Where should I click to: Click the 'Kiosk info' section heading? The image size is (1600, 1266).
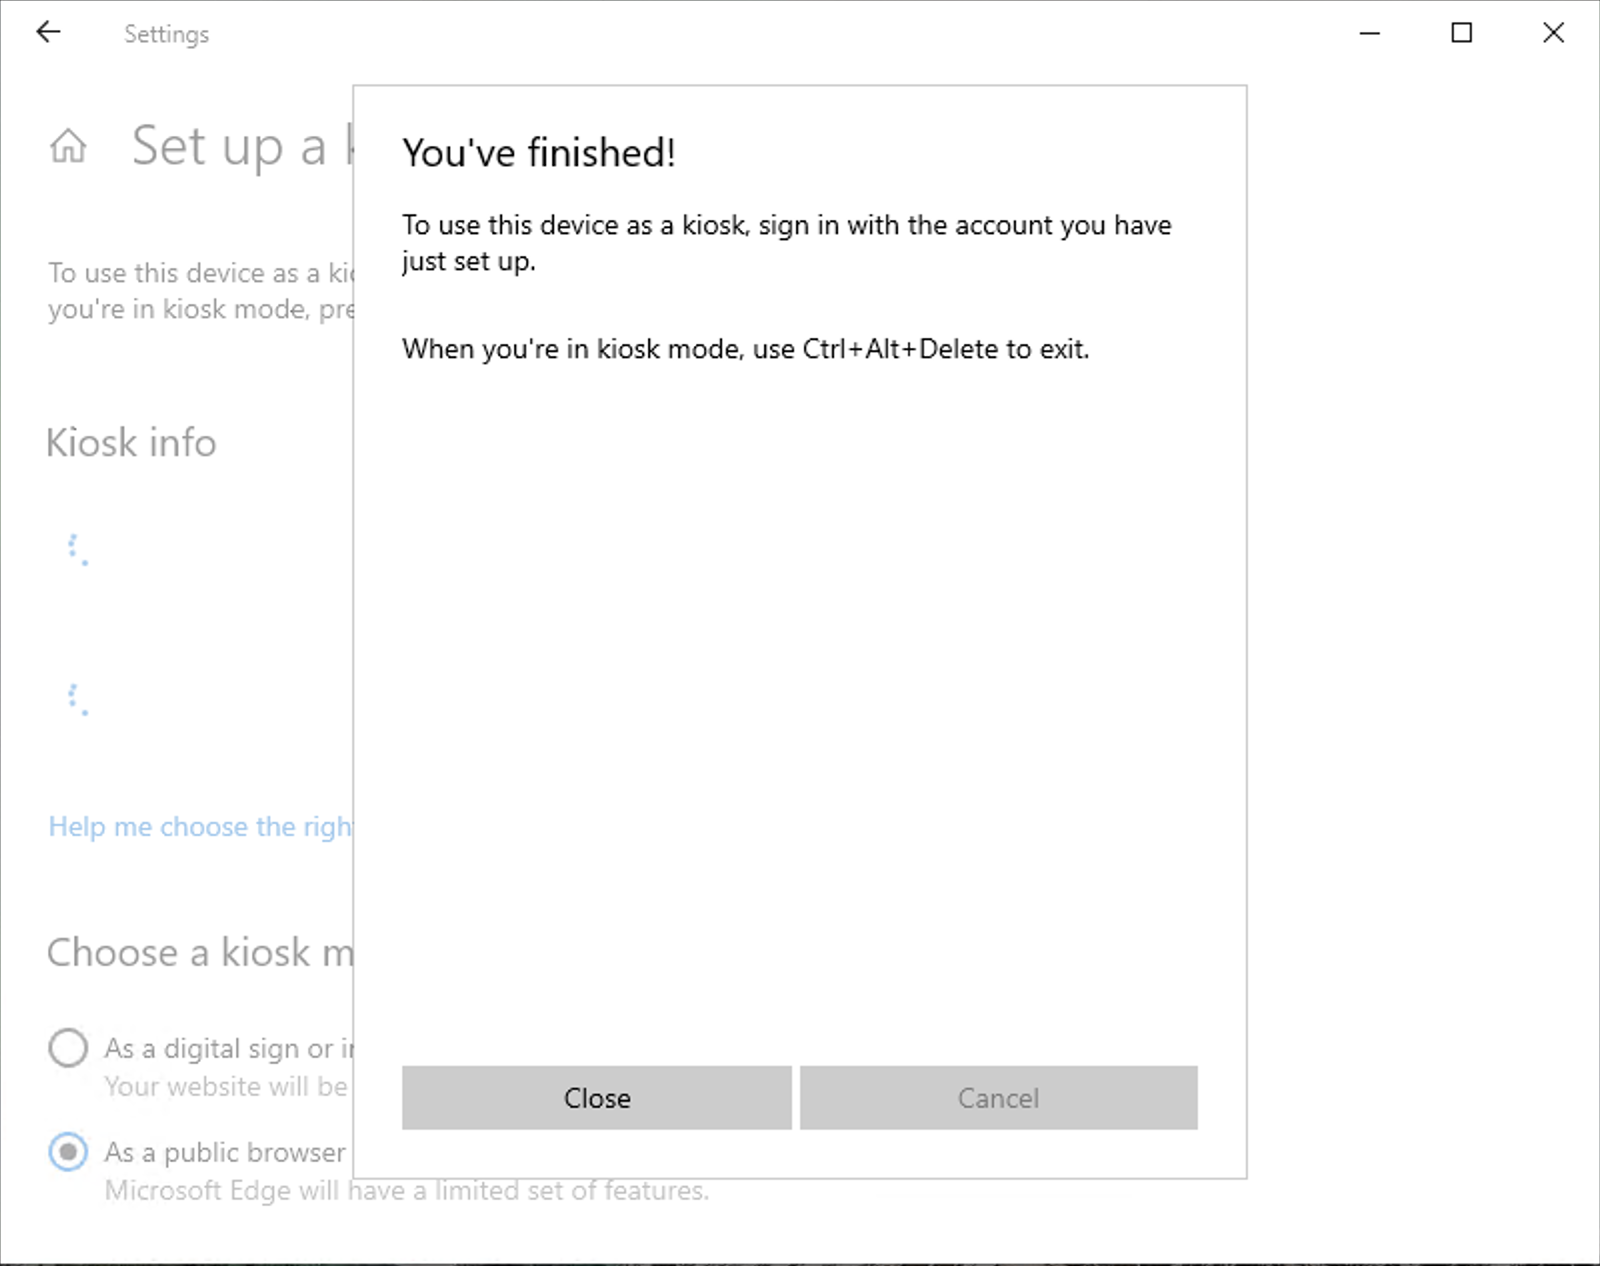131,442
